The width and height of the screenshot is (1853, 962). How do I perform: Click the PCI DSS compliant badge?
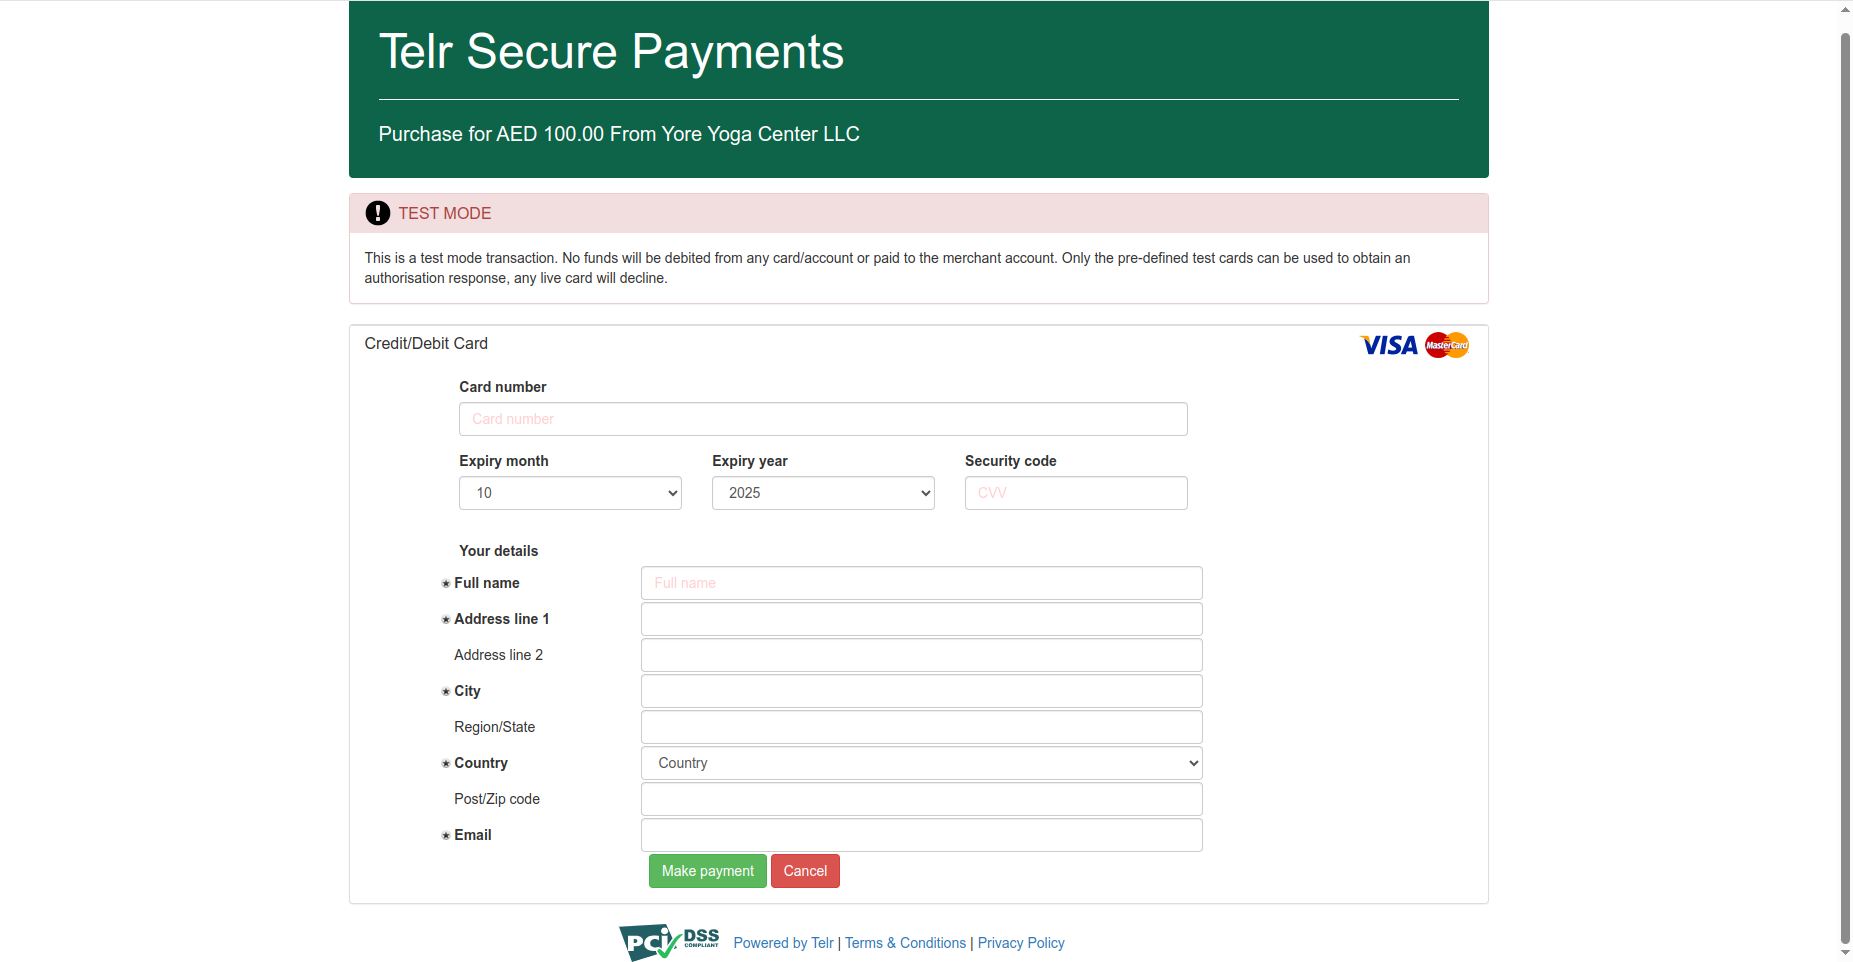coord(667,941)
